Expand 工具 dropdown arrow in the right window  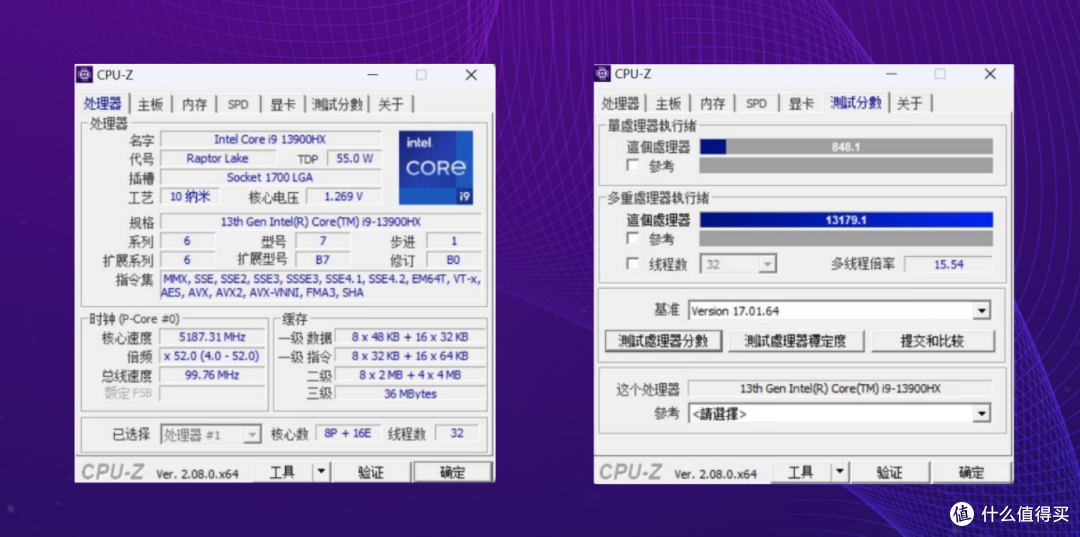(839, 472)
